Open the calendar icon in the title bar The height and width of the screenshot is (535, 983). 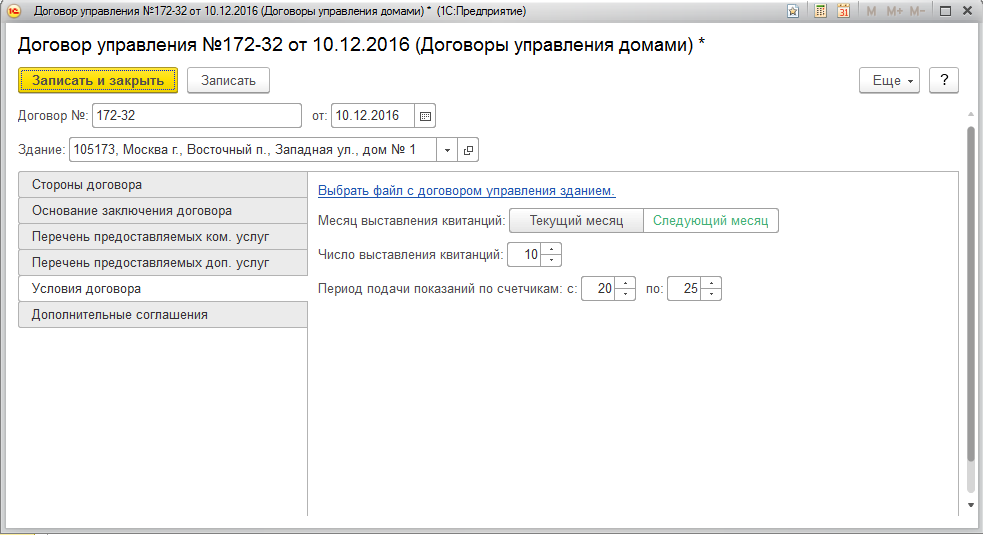(x=843, y=11)
